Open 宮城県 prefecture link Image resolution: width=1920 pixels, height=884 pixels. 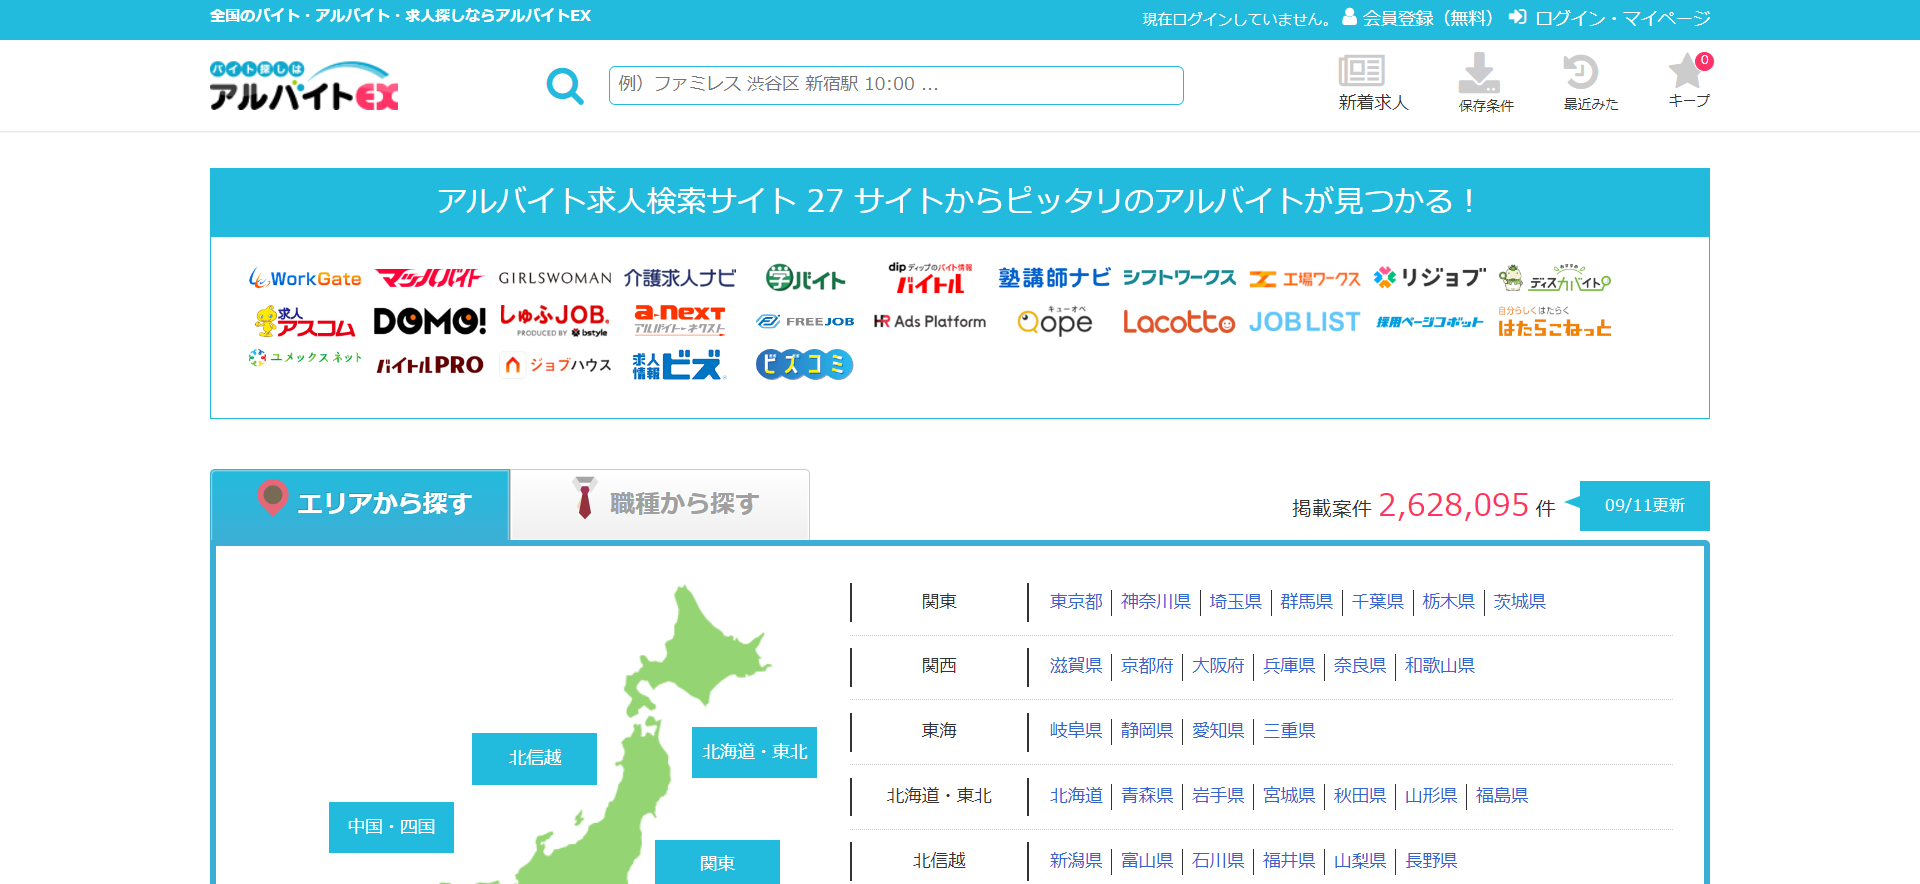click(1289, 795)
